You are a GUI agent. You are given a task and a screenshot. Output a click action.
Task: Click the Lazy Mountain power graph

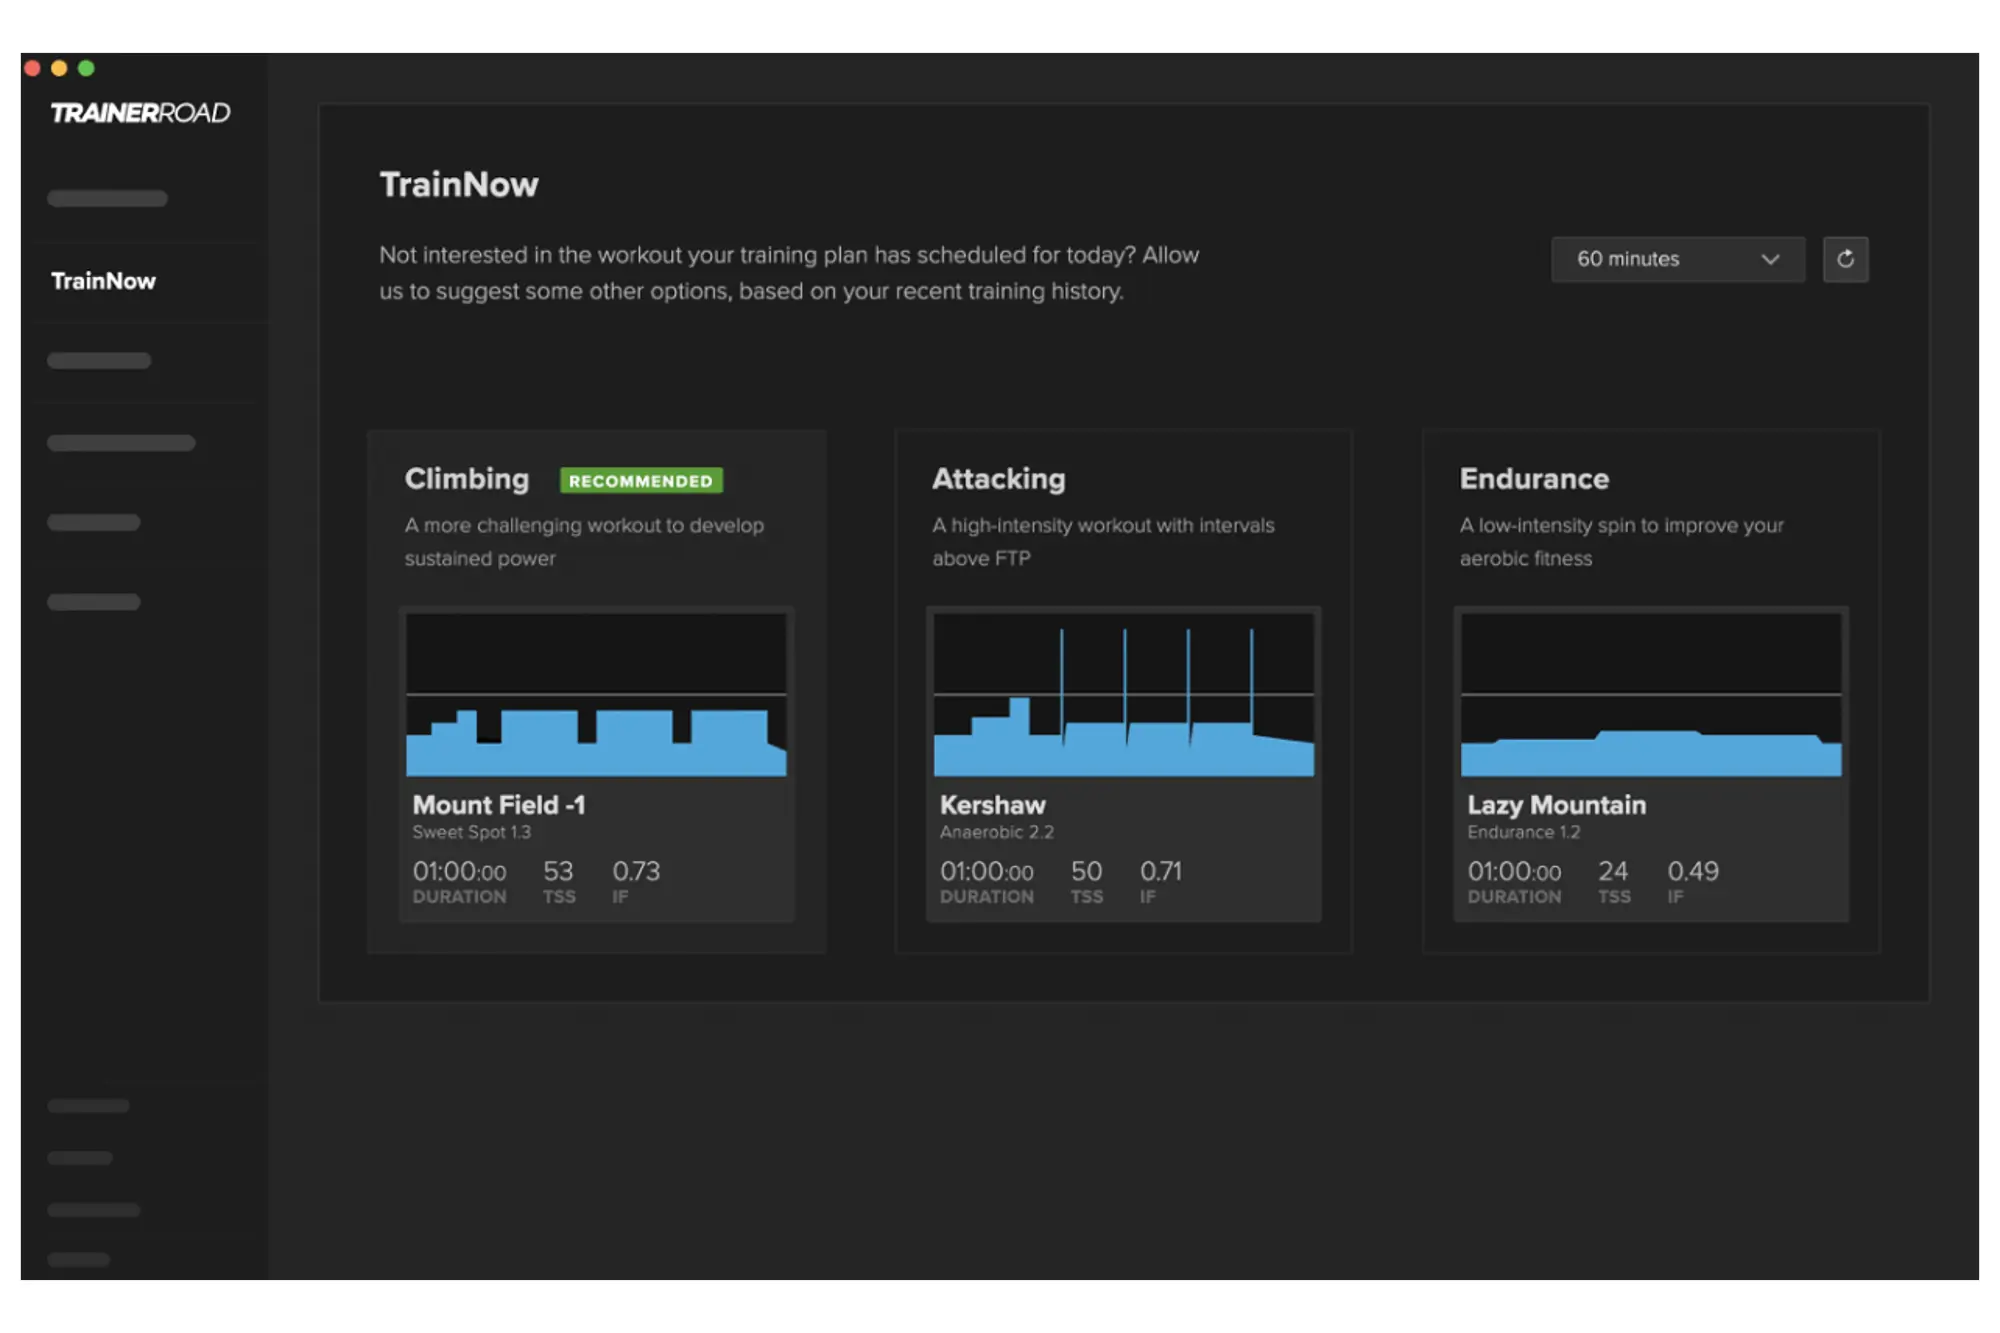point(1650,695)
